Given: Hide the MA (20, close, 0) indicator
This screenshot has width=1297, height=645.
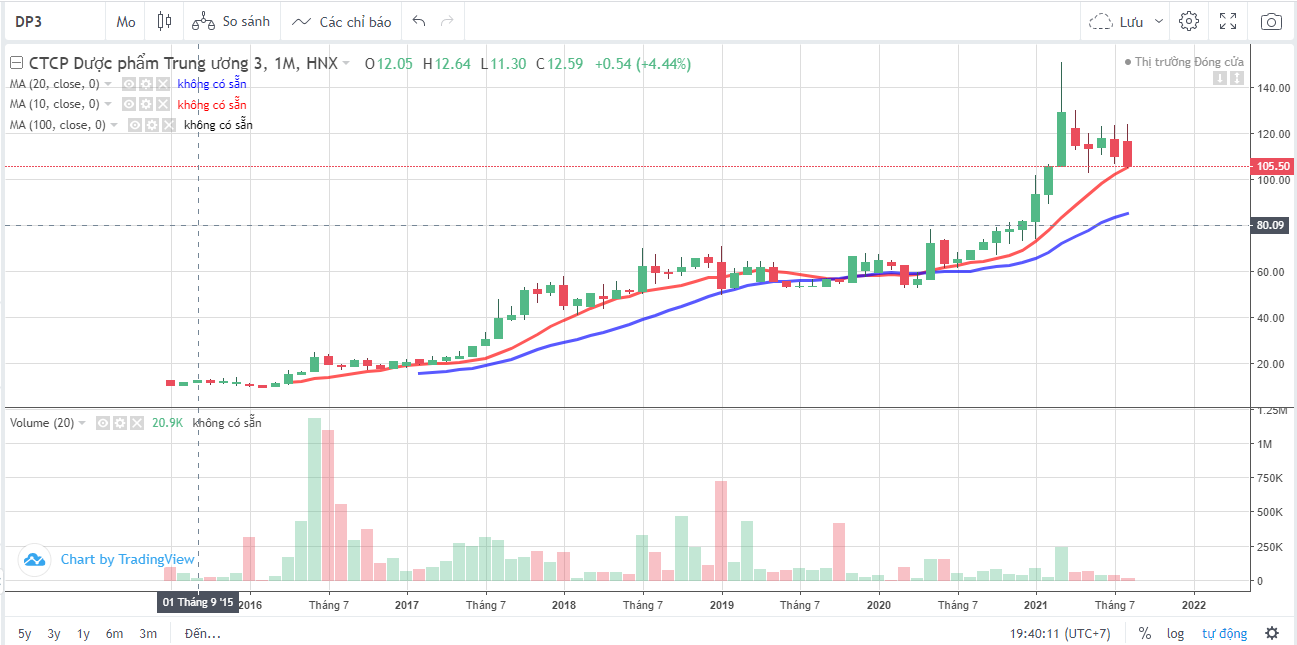Looking at the screenshot, I should (129, 84).
